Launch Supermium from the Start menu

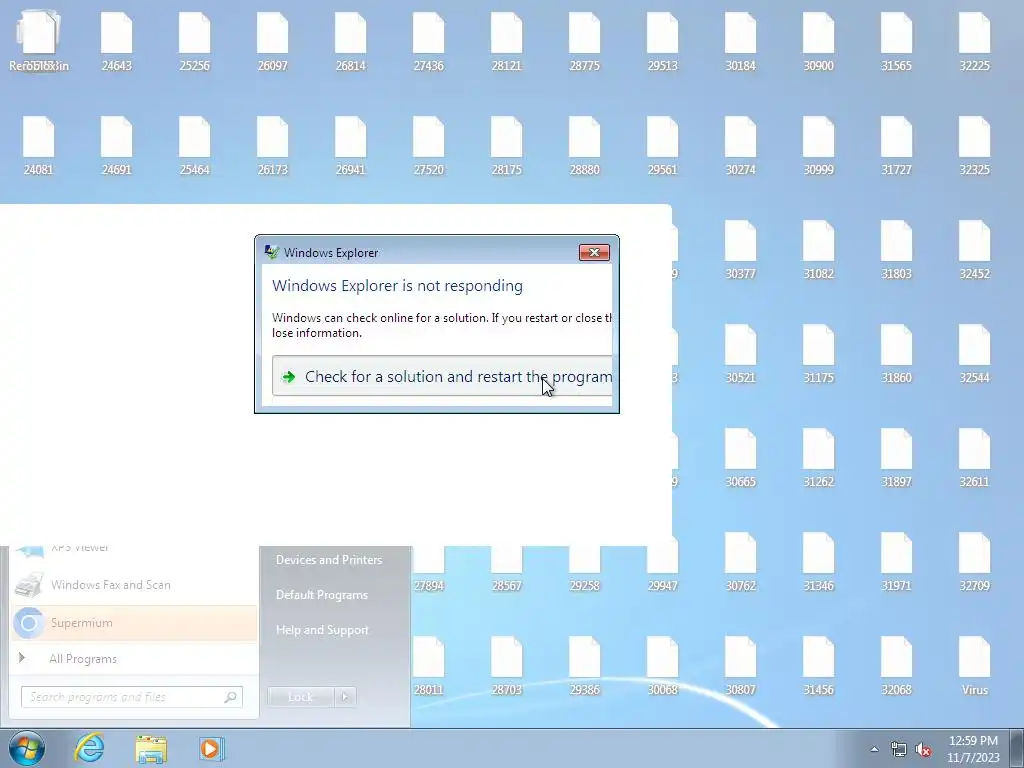click(134, 623)
